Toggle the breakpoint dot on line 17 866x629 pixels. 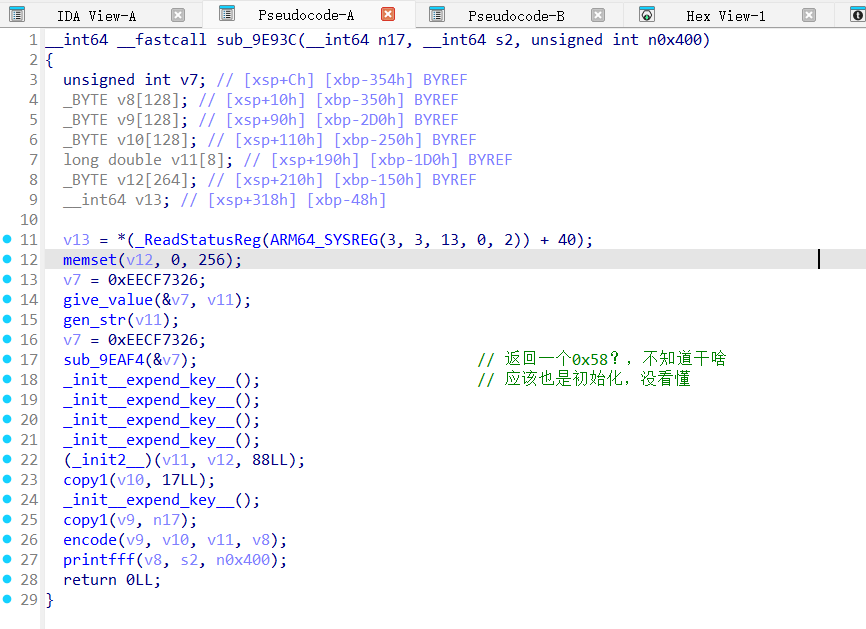coord(7,359)
